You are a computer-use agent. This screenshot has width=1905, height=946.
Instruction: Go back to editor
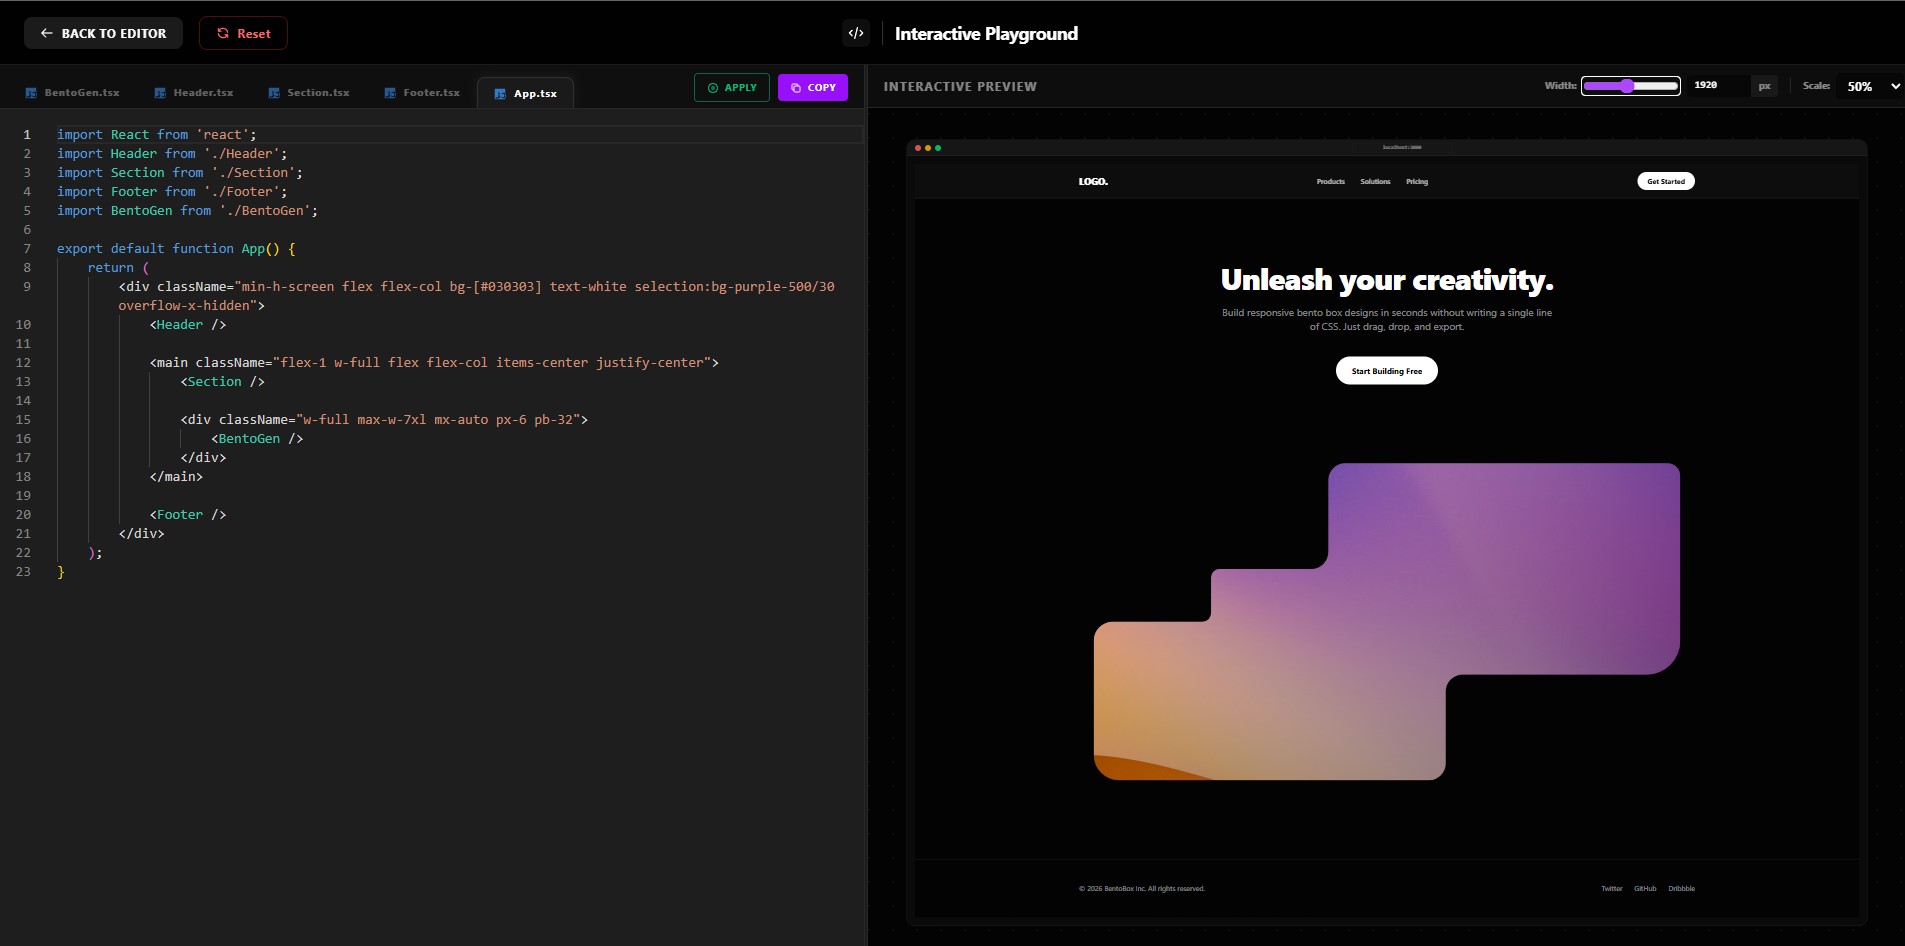103,33
